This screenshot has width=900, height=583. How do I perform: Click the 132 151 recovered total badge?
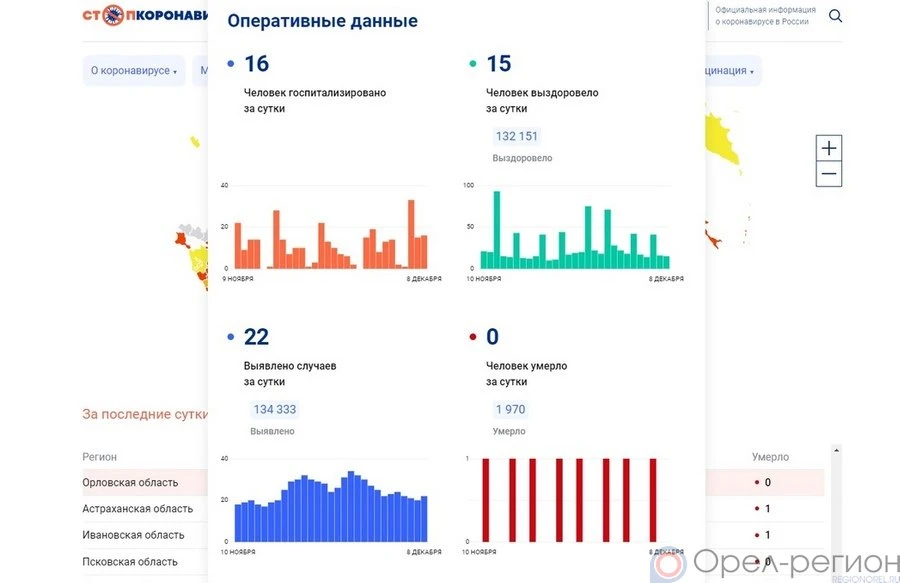tap(517, 137)
